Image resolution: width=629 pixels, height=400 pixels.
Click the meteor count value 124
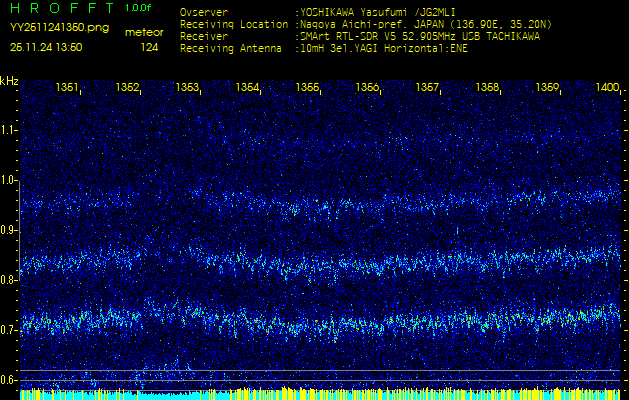149,47
